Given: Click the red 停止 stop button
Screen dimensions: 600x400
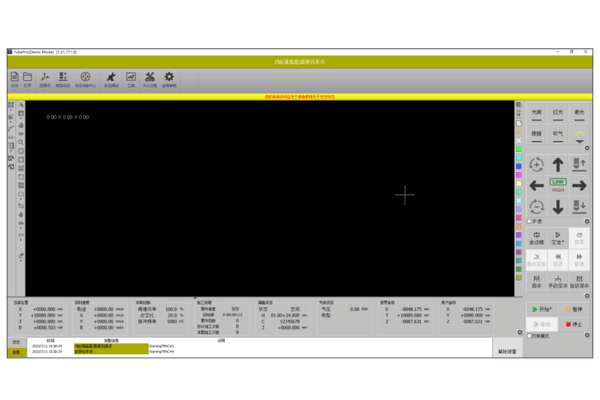Looking at the screenshot, I should [x=574, y=324].
